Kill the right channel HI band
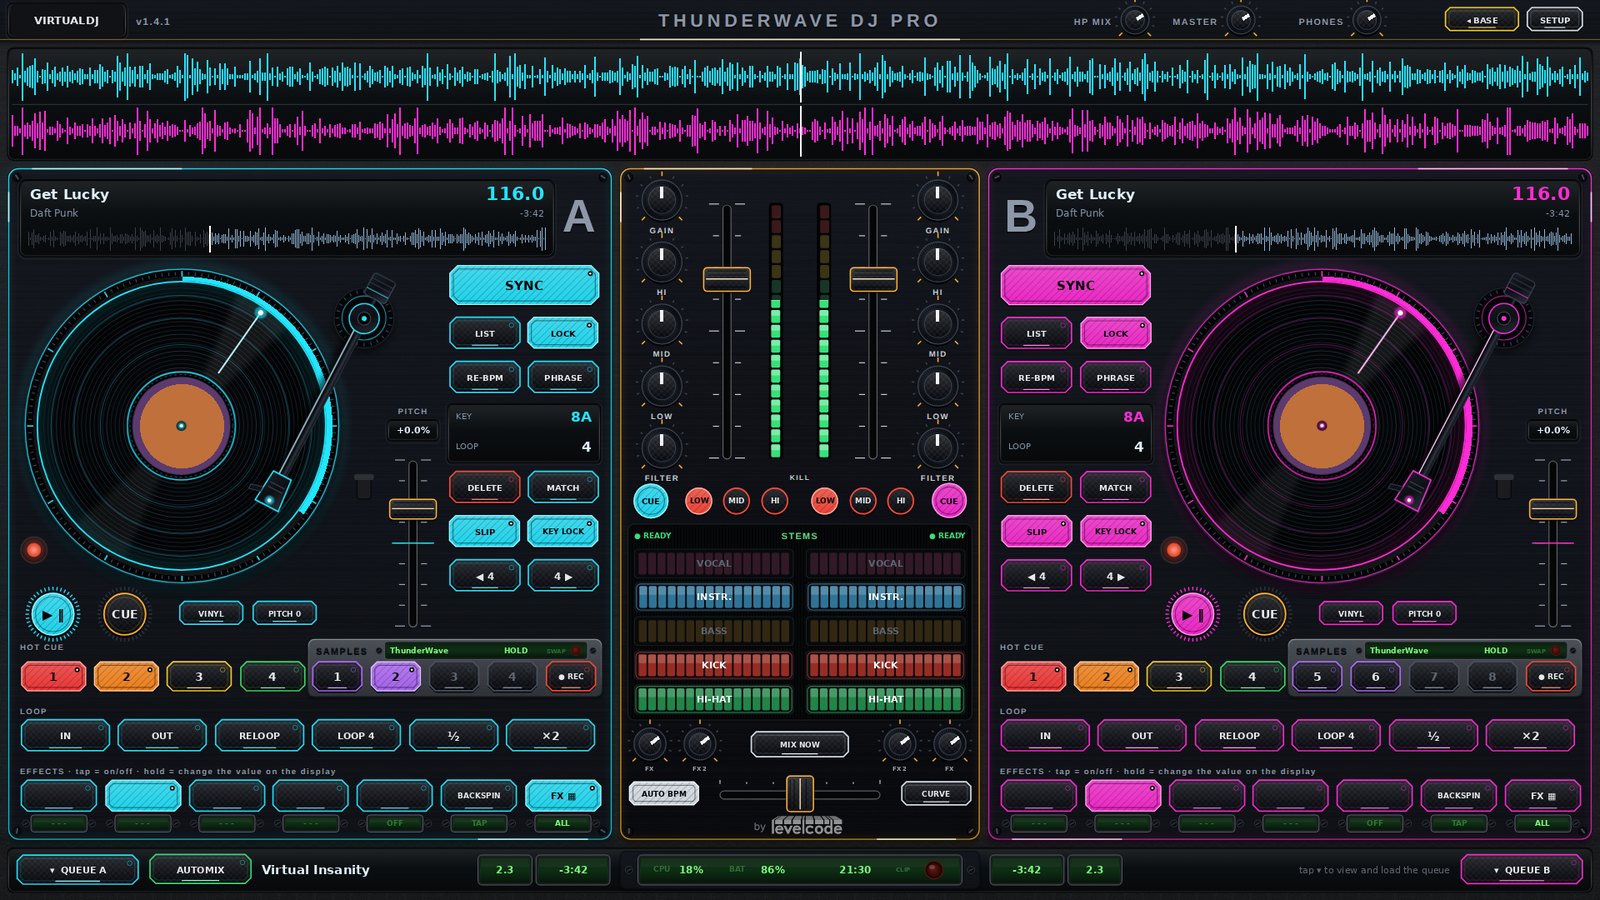 pos(900,500)
